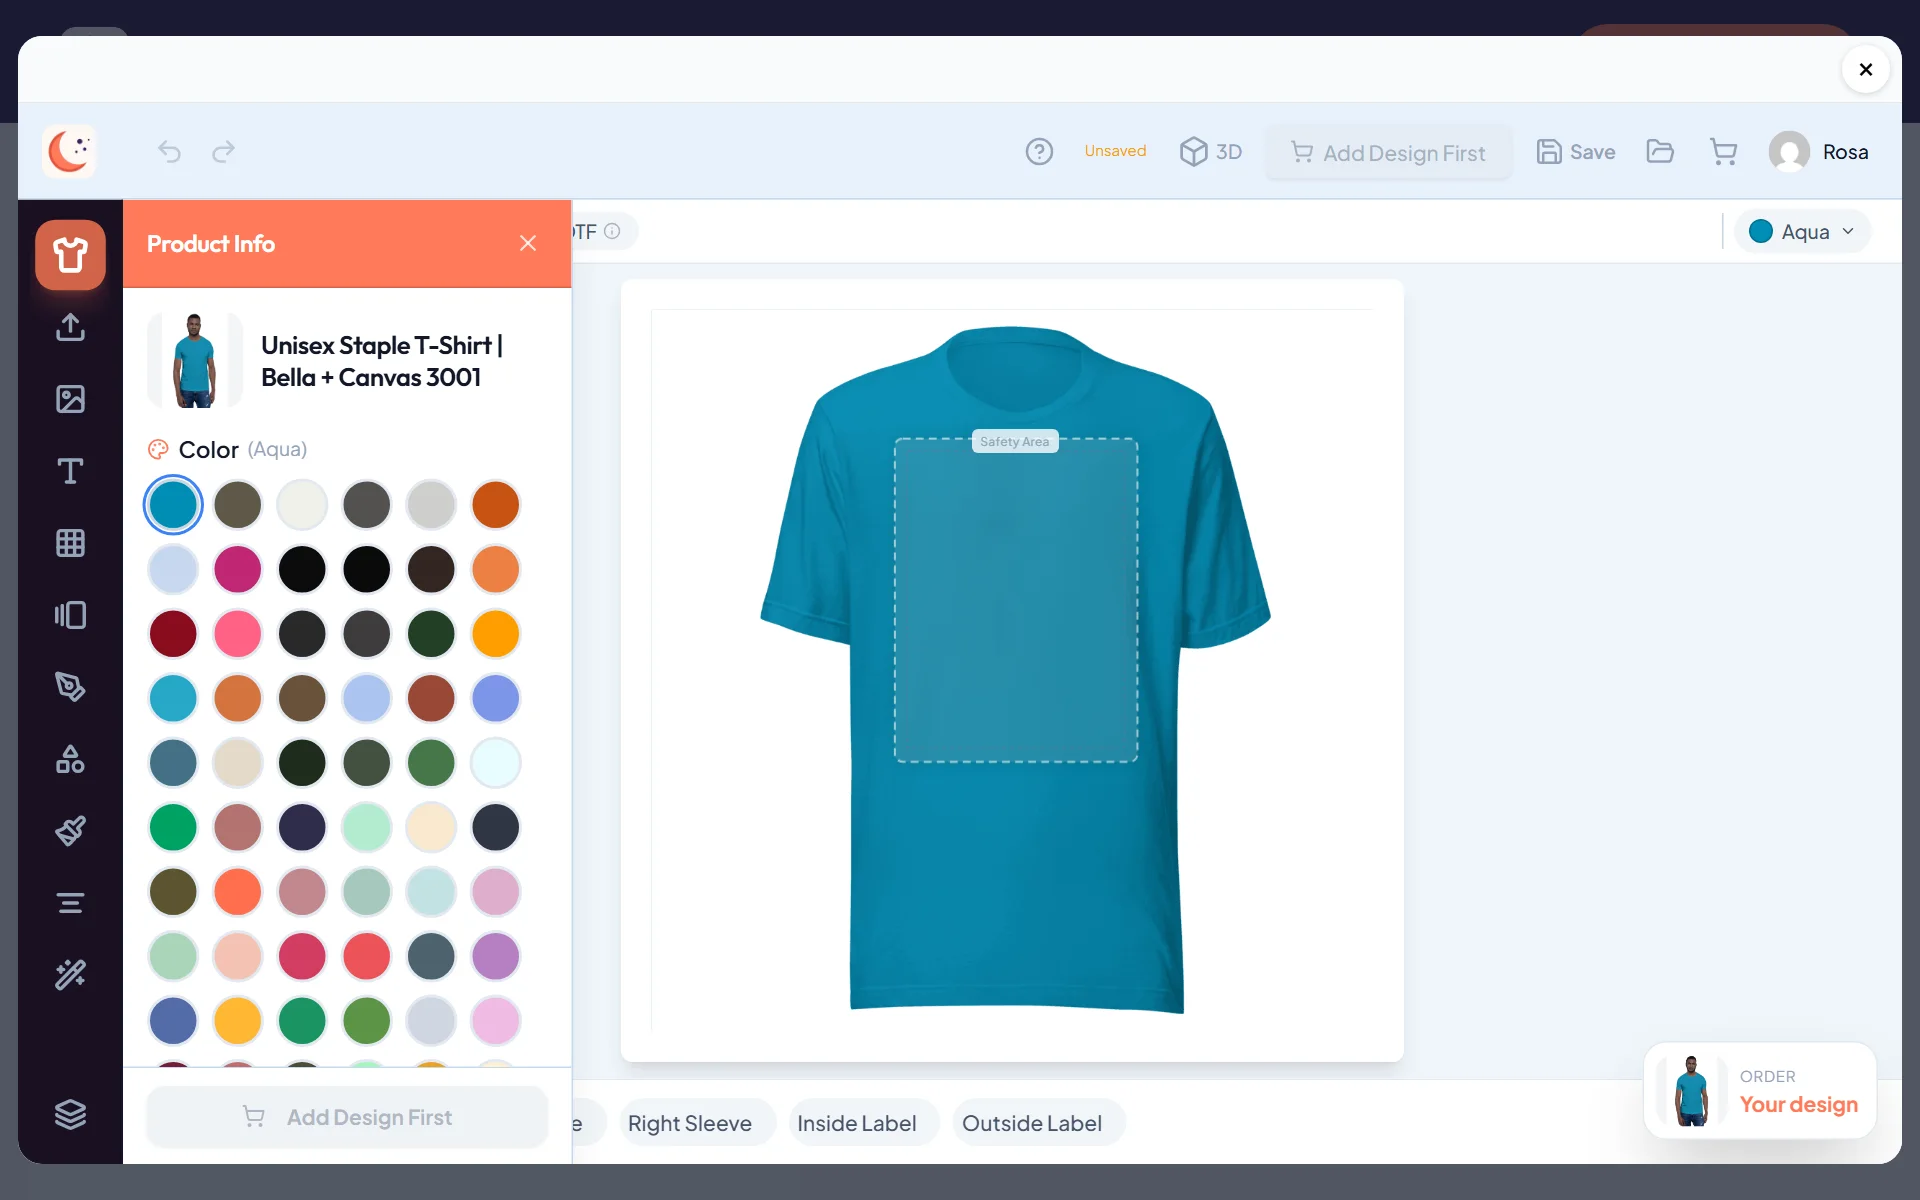Image resolution: width=1920 pixels, height=1200 pixels.
Task: Open the Images sidebar tool
Action: (x=70, y=399)
